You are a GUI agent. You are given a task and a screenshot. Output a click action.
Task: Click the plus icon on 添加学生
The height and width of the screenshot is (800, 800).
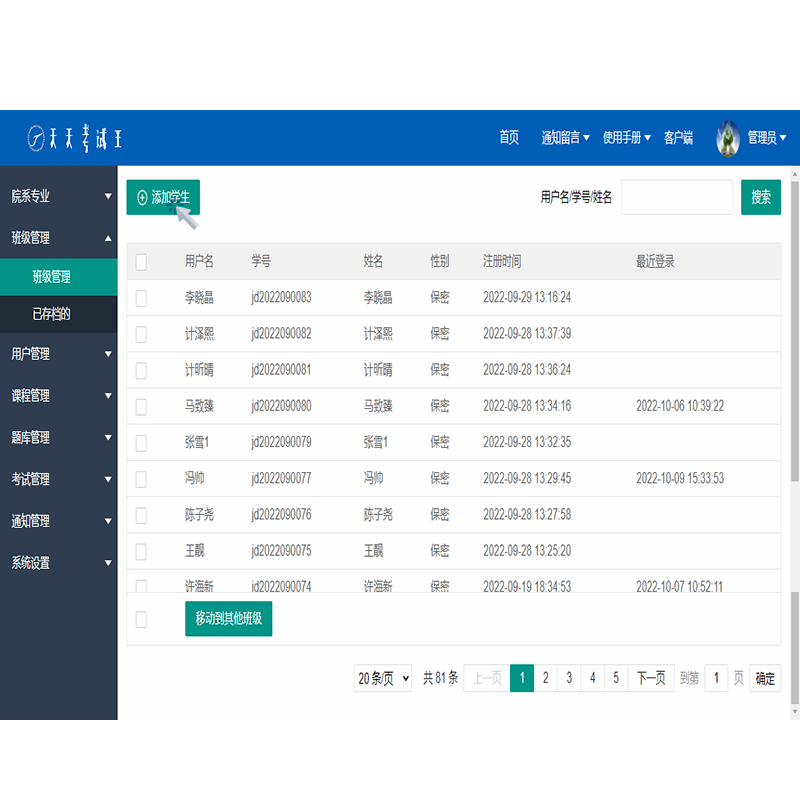(142, 197)
